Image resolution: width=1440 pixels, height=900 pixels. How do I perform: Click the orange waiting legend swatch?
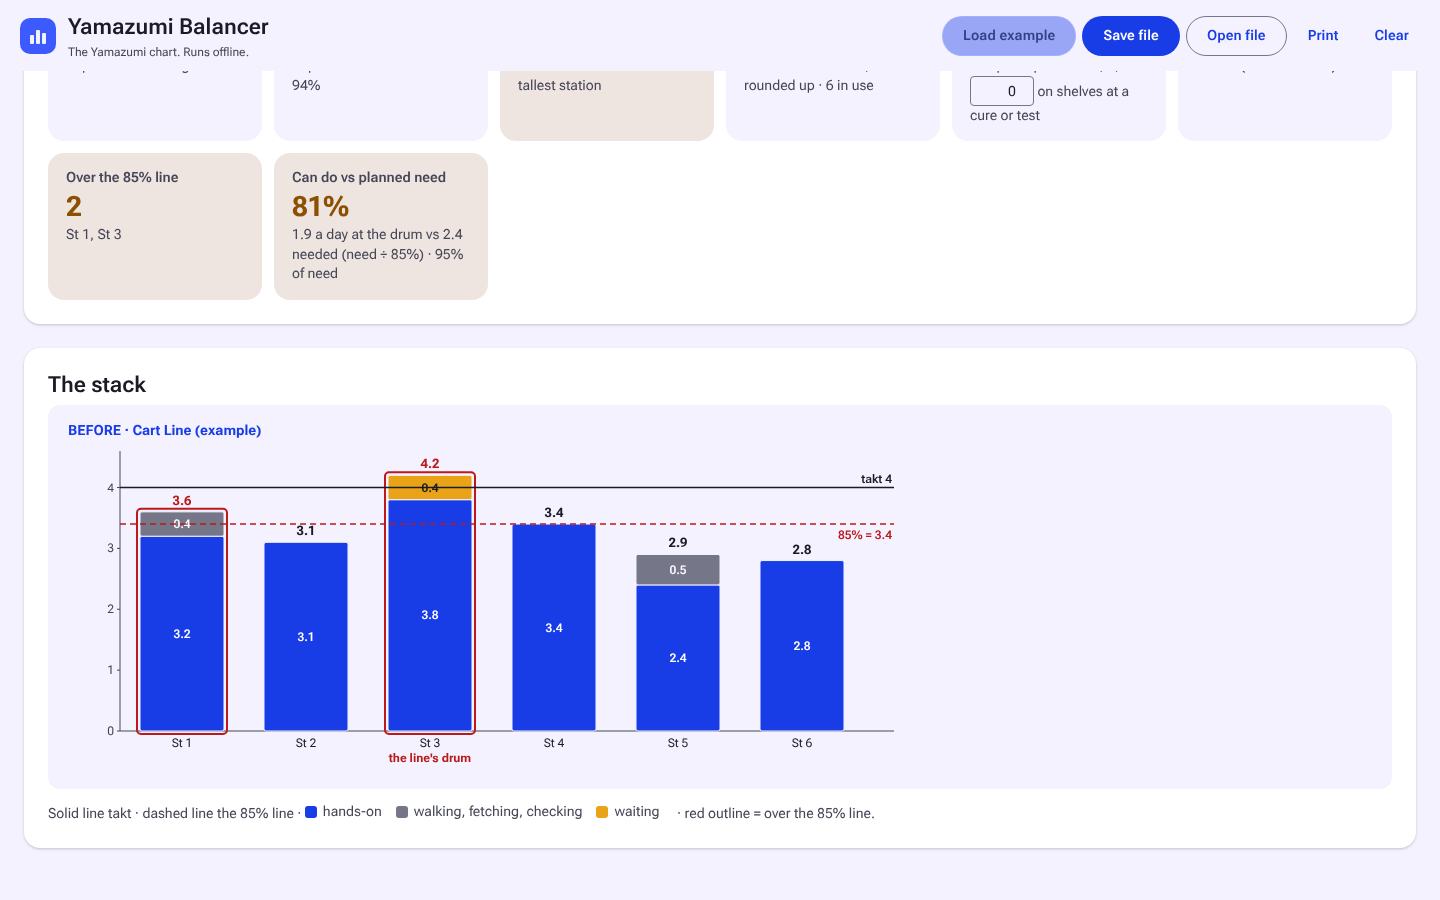tap(602, 812)
